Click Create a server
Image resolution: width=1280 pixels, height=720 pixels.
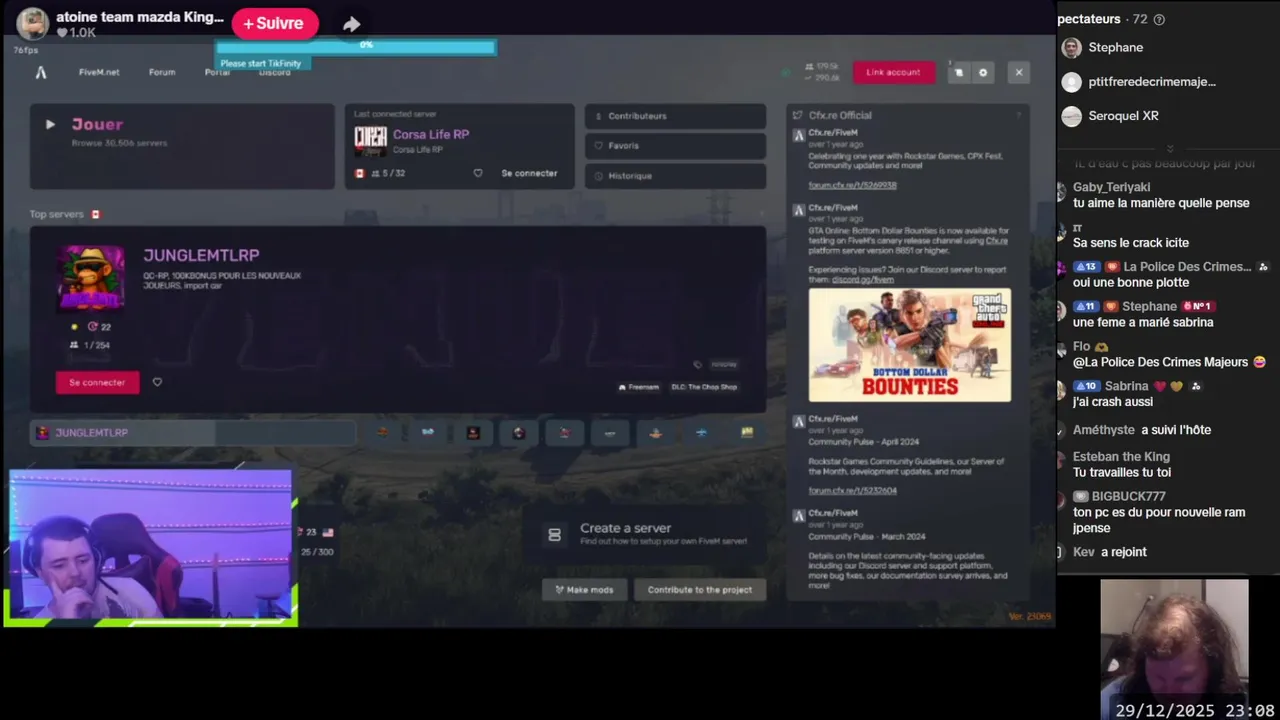pos(625,528)
